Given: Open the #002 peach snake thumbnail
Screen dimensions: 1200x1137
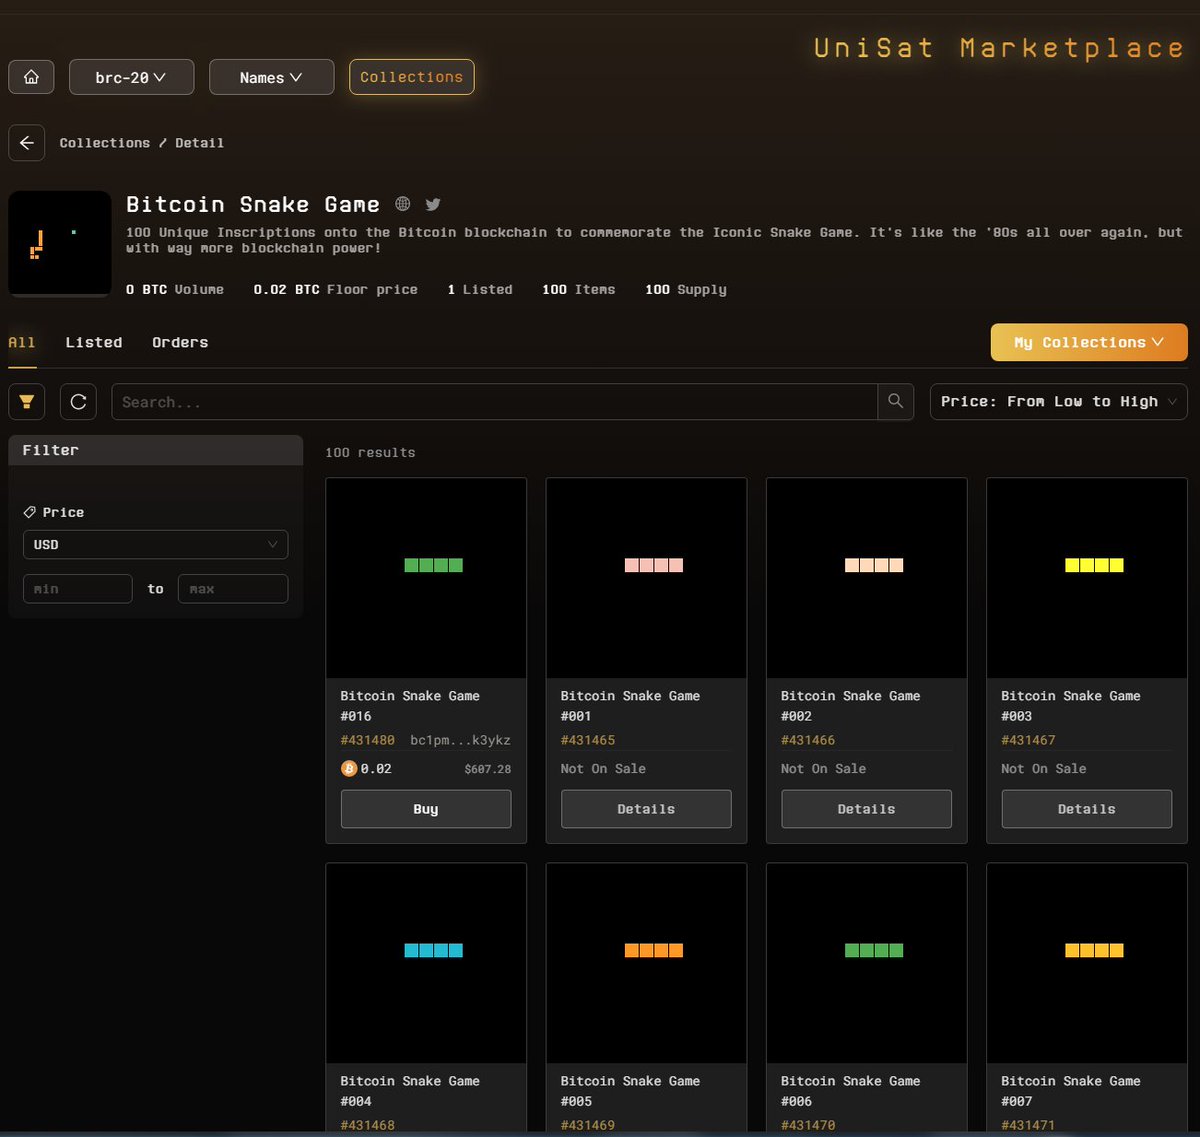Looking at the screenshot, I should tap(866, 578).
